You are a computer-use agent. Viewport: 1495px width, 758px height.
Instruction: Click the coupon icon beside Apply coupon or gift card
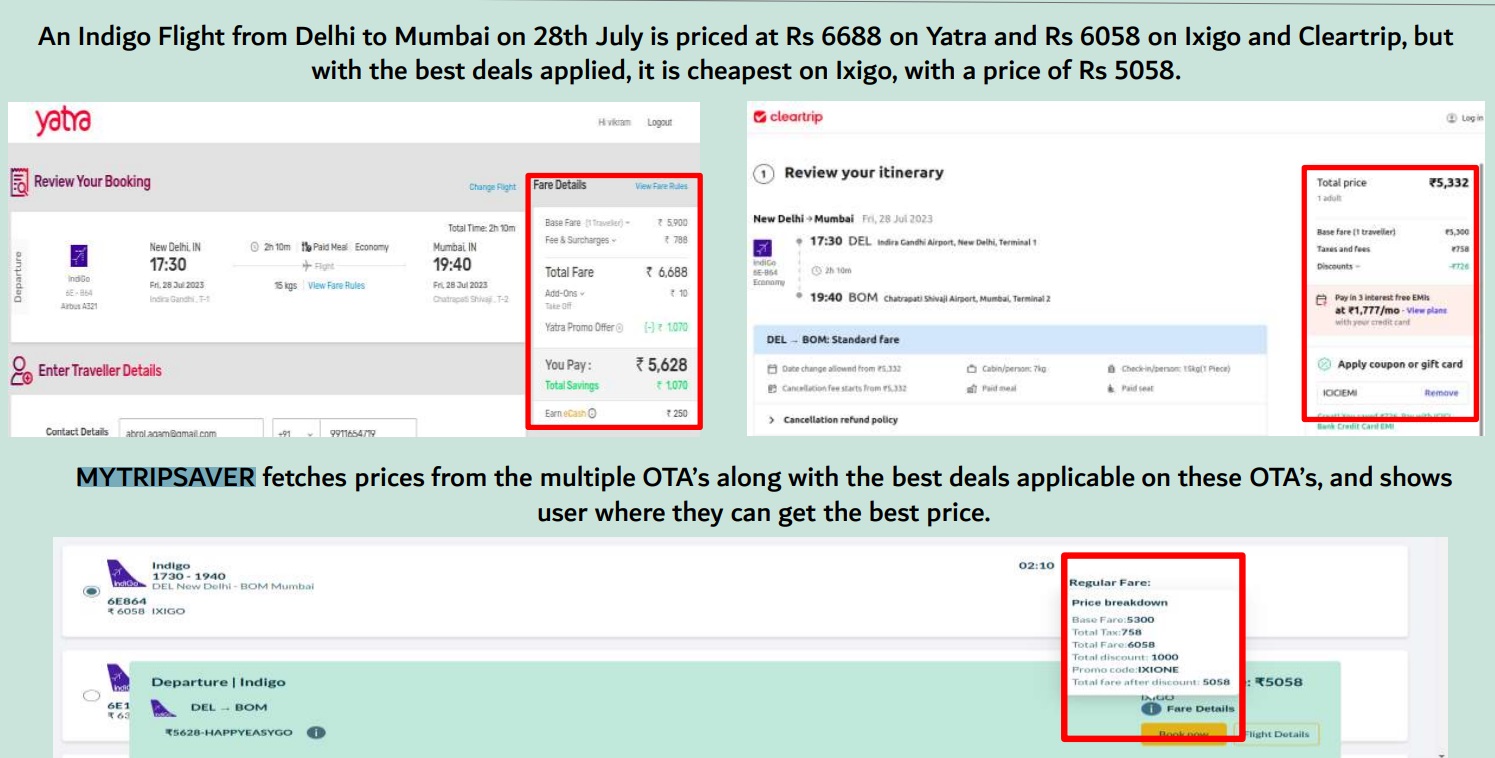click(x=1324, y=364)
